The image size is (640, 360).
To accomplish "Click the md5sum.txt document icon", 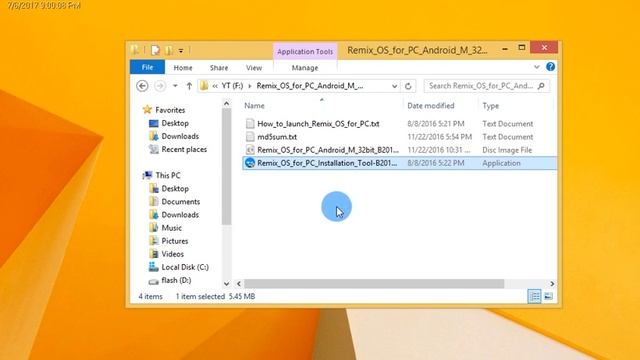I will [250, 137].
